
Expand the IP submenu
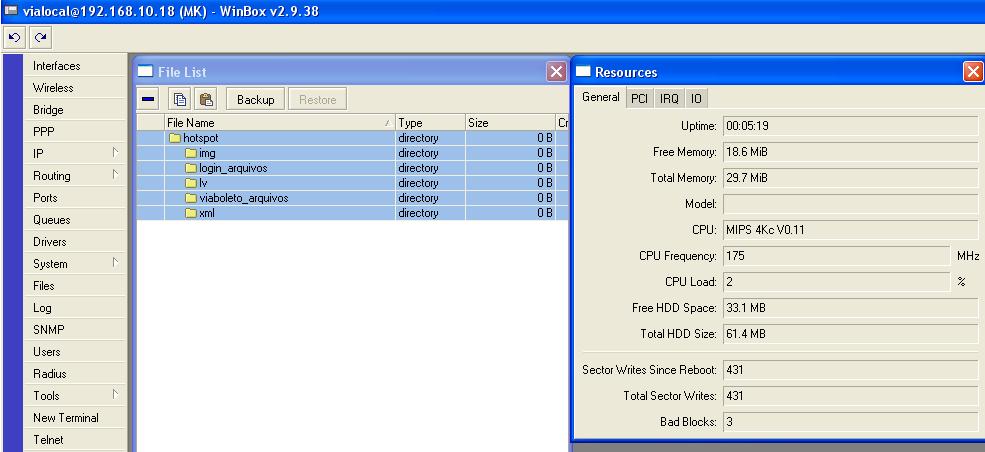(76, 154)
